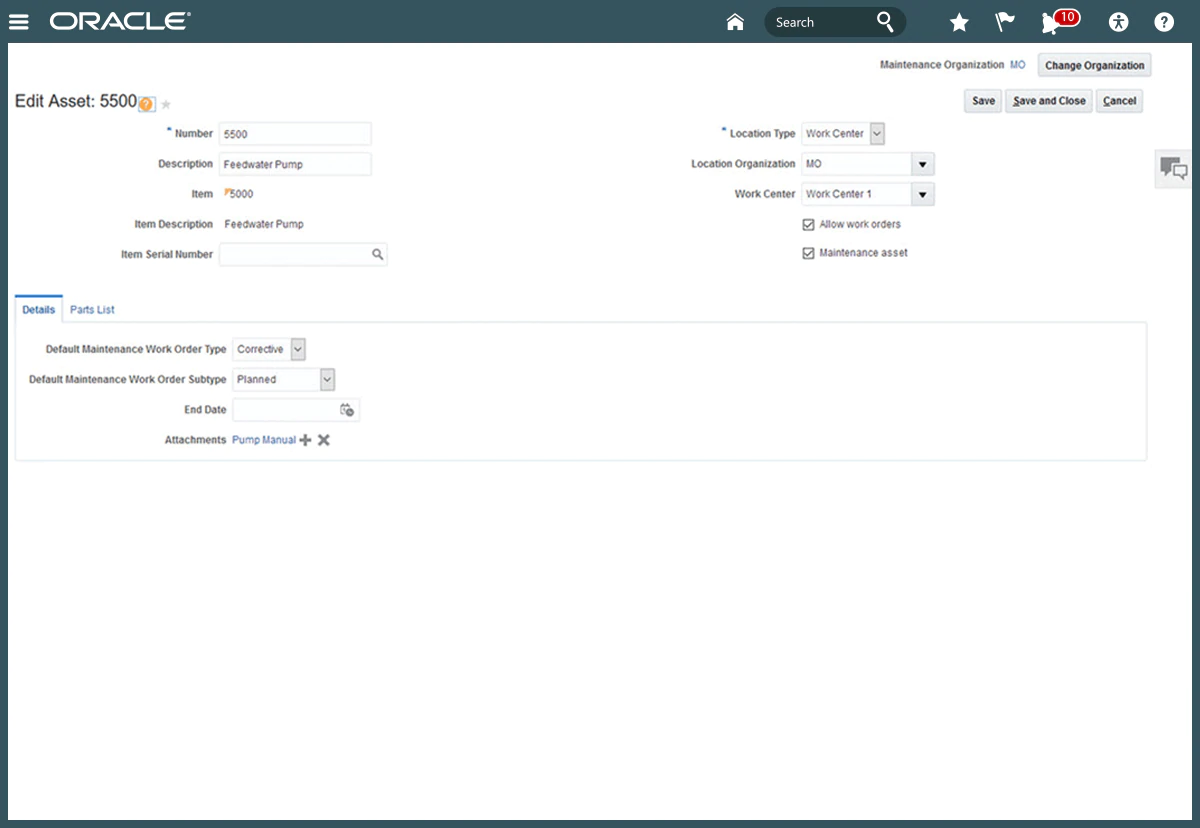Select the Details tab
This screenshot has width=1200, height=828.
[39, 310]
